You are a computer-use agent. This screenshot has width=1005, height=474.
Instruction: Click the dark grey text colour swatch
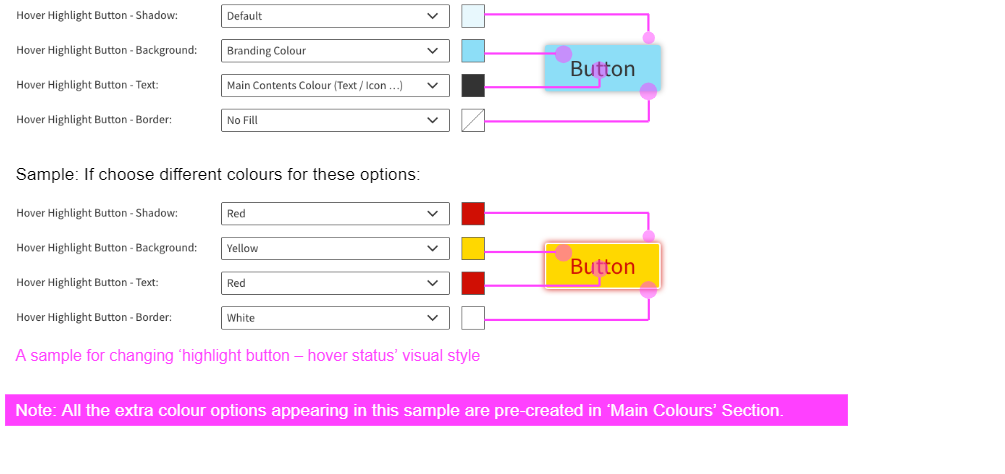click(473, 86)
